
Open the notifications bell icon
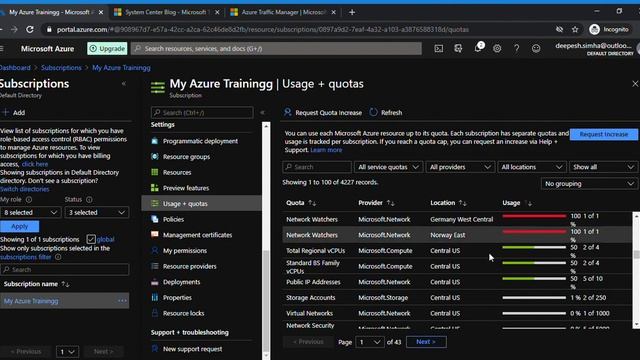pyautogui.click(x=478, y=48)
